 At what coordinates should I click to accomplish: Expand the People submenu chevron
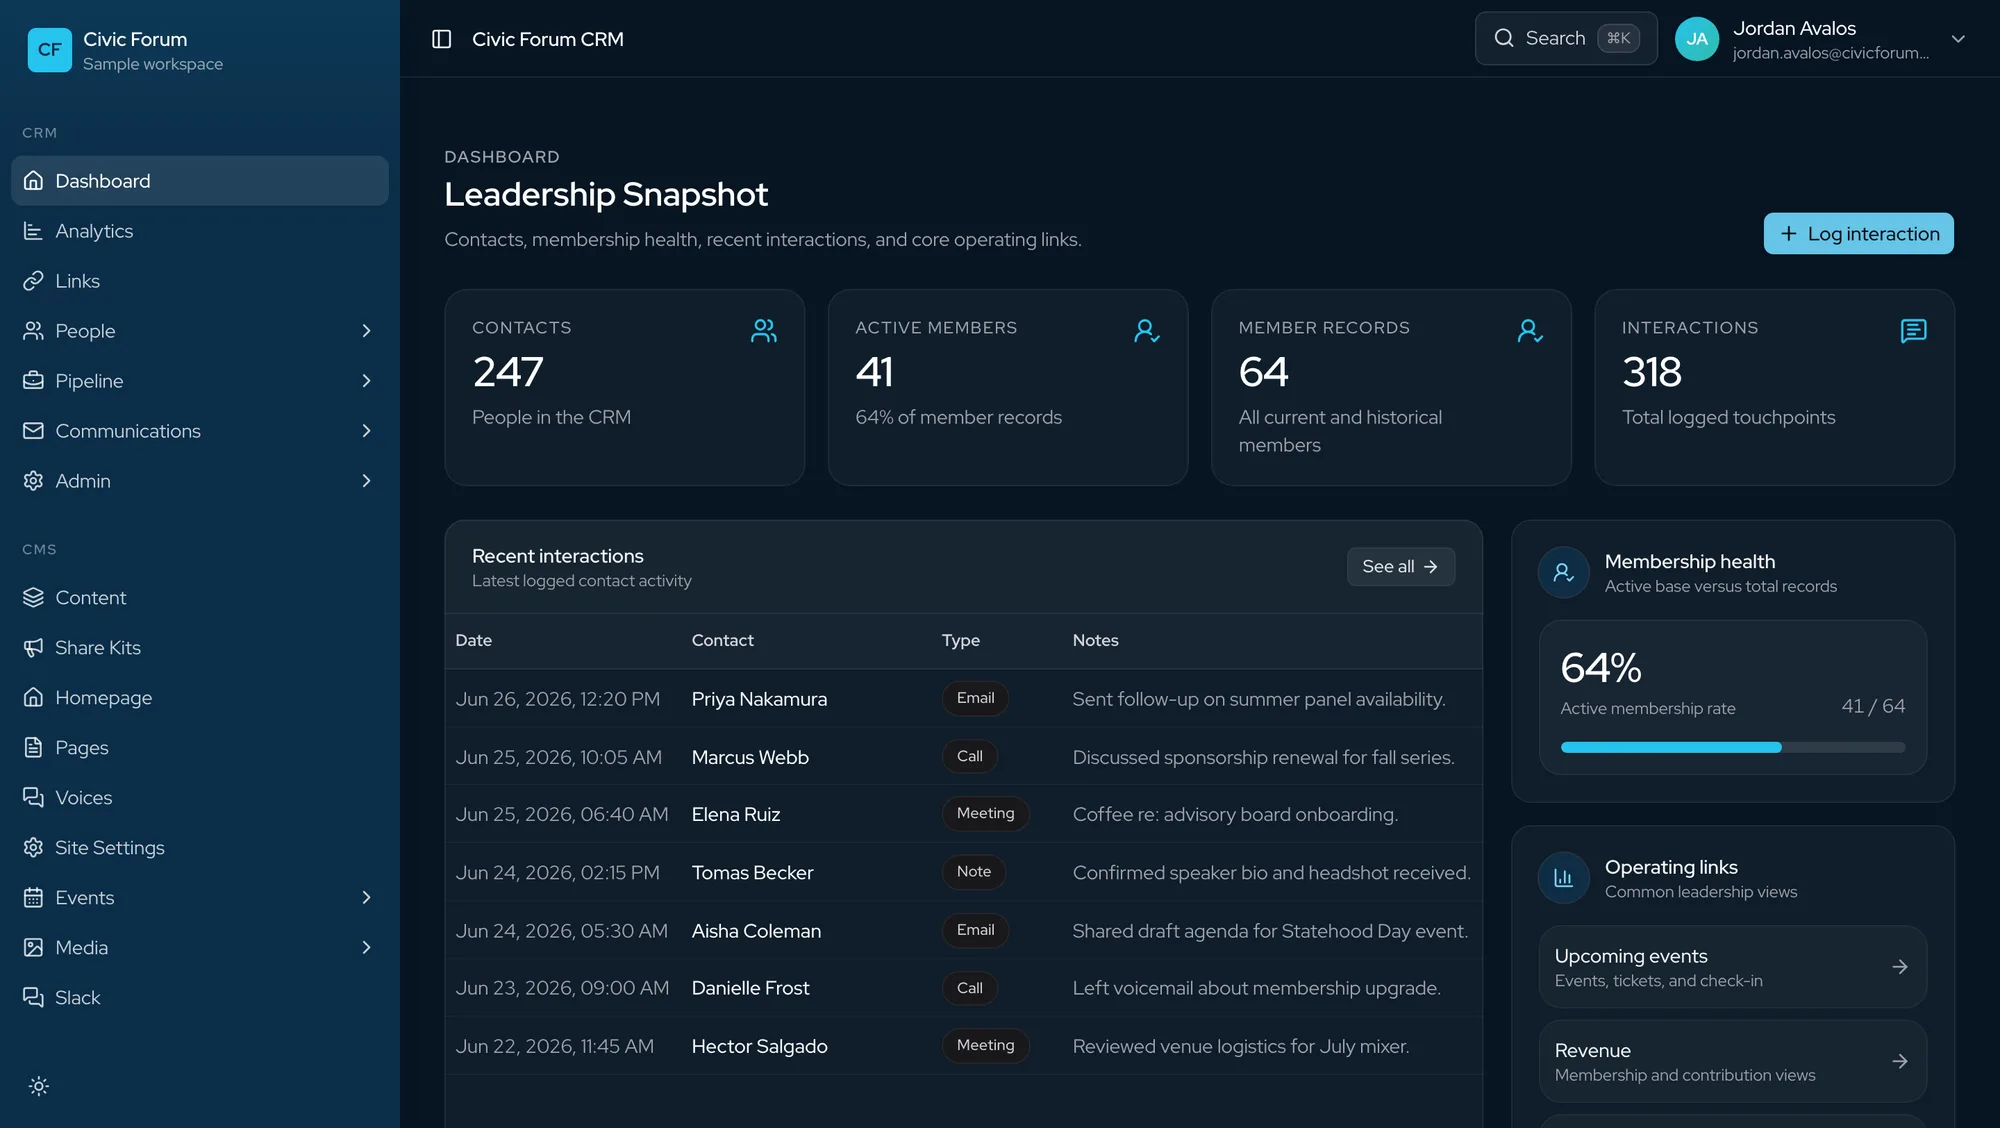pyautogui.click(x=366, y=331)
